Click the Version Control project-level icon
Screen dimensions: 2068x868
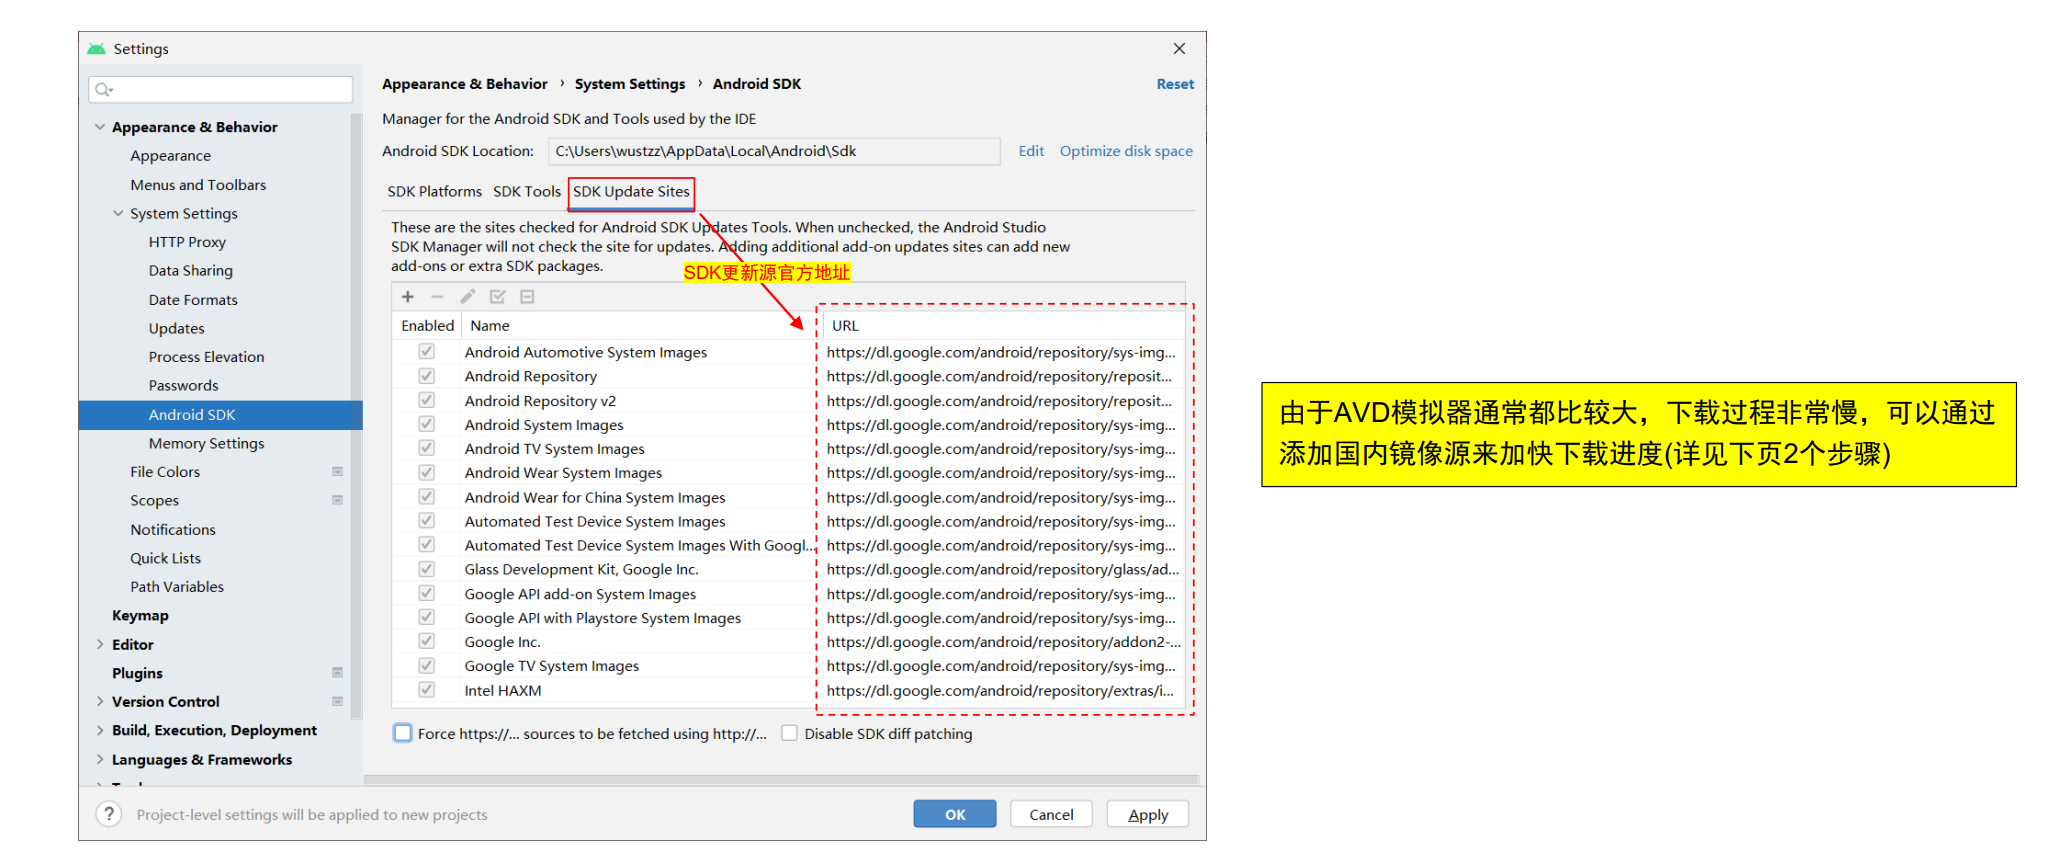click(338, 702)
